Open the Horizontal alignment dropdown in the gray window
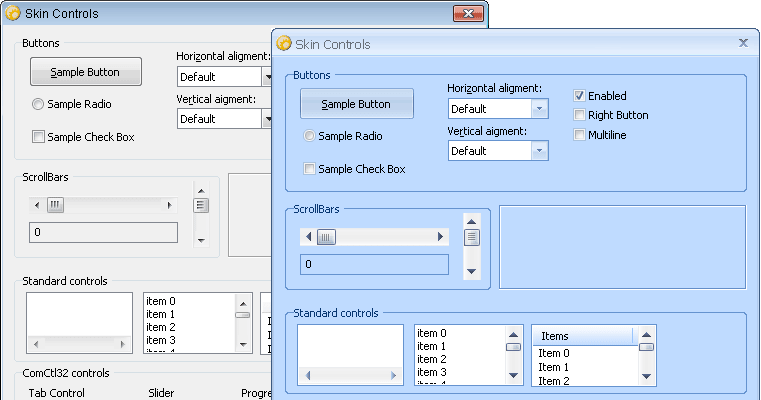 (x=267, y=77)
